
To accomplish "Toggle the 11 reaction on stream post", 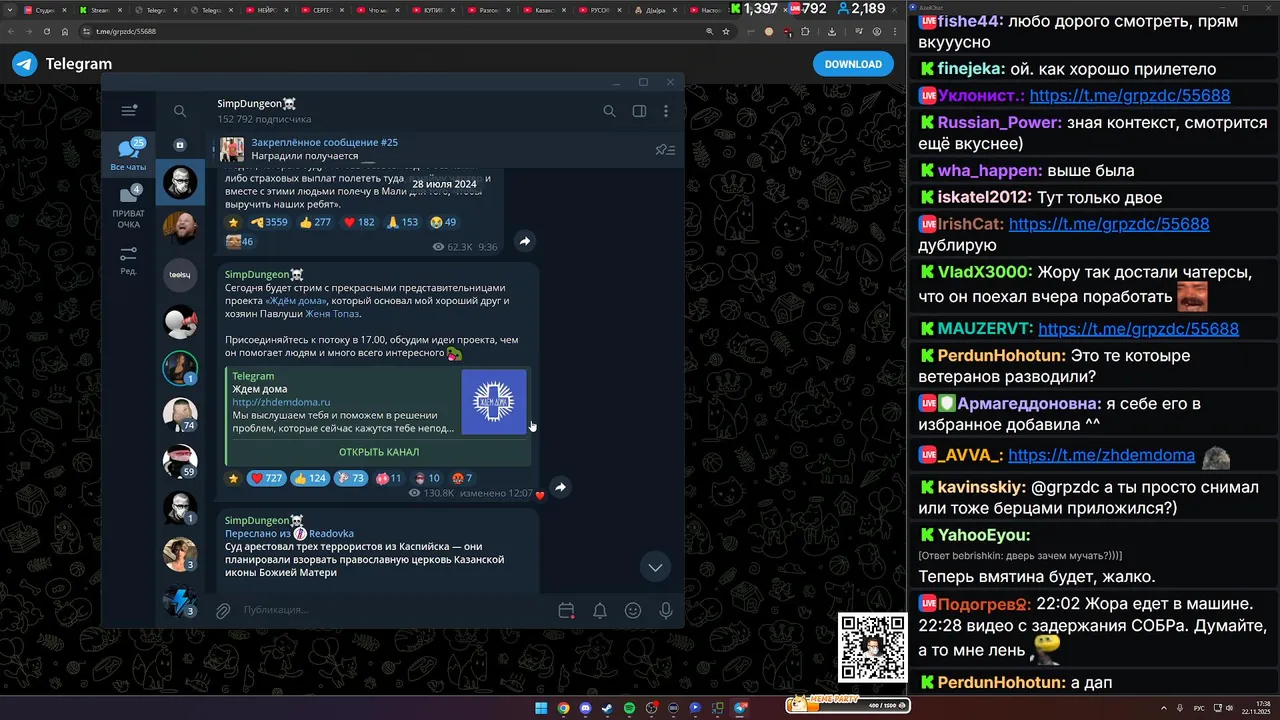I will click(389, 478).
